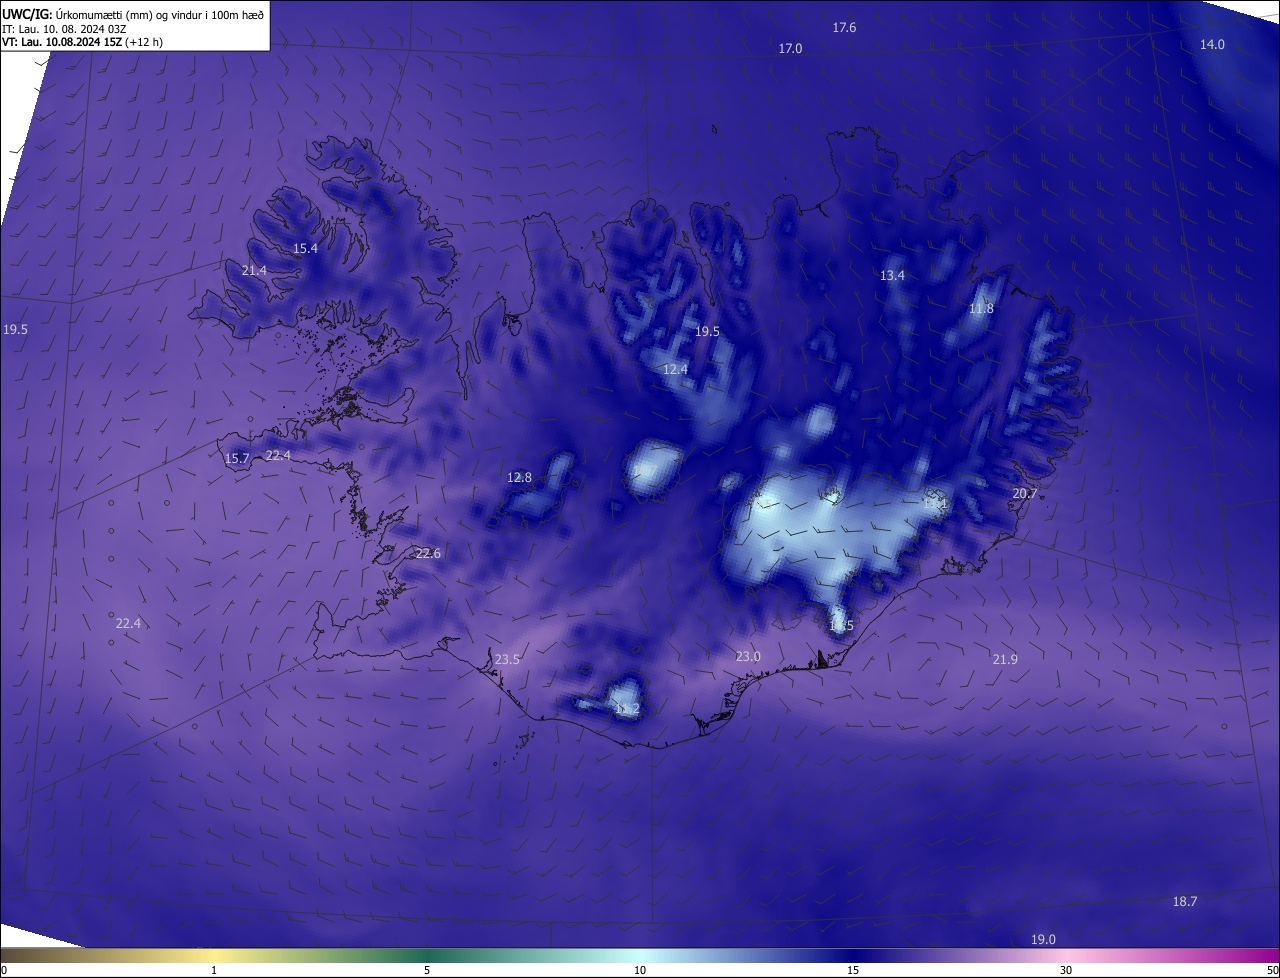Click the 11.8 value label
The width and height of the screenshot is (1280, 978).
point(981,309)
